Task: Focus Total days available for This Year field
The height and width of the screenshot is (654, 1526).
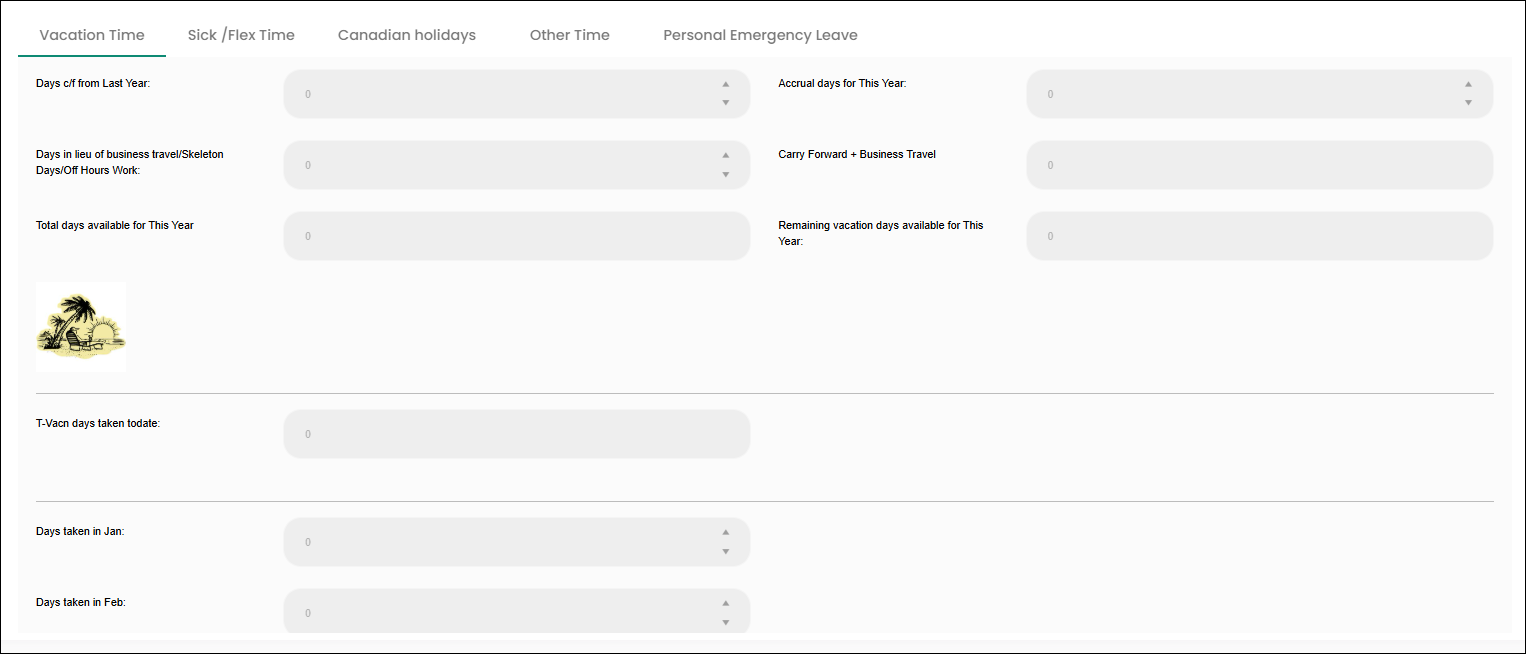Action: click(516, 236)
